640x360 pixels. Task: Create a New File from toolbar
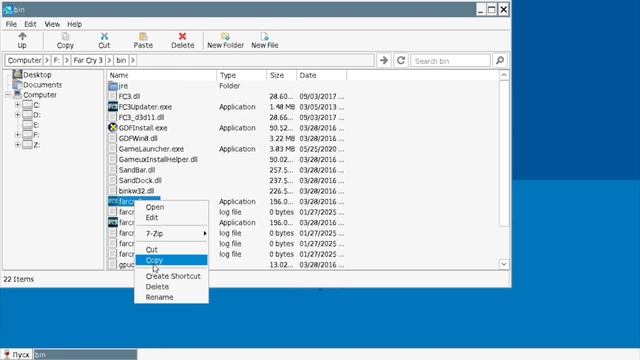264,40
